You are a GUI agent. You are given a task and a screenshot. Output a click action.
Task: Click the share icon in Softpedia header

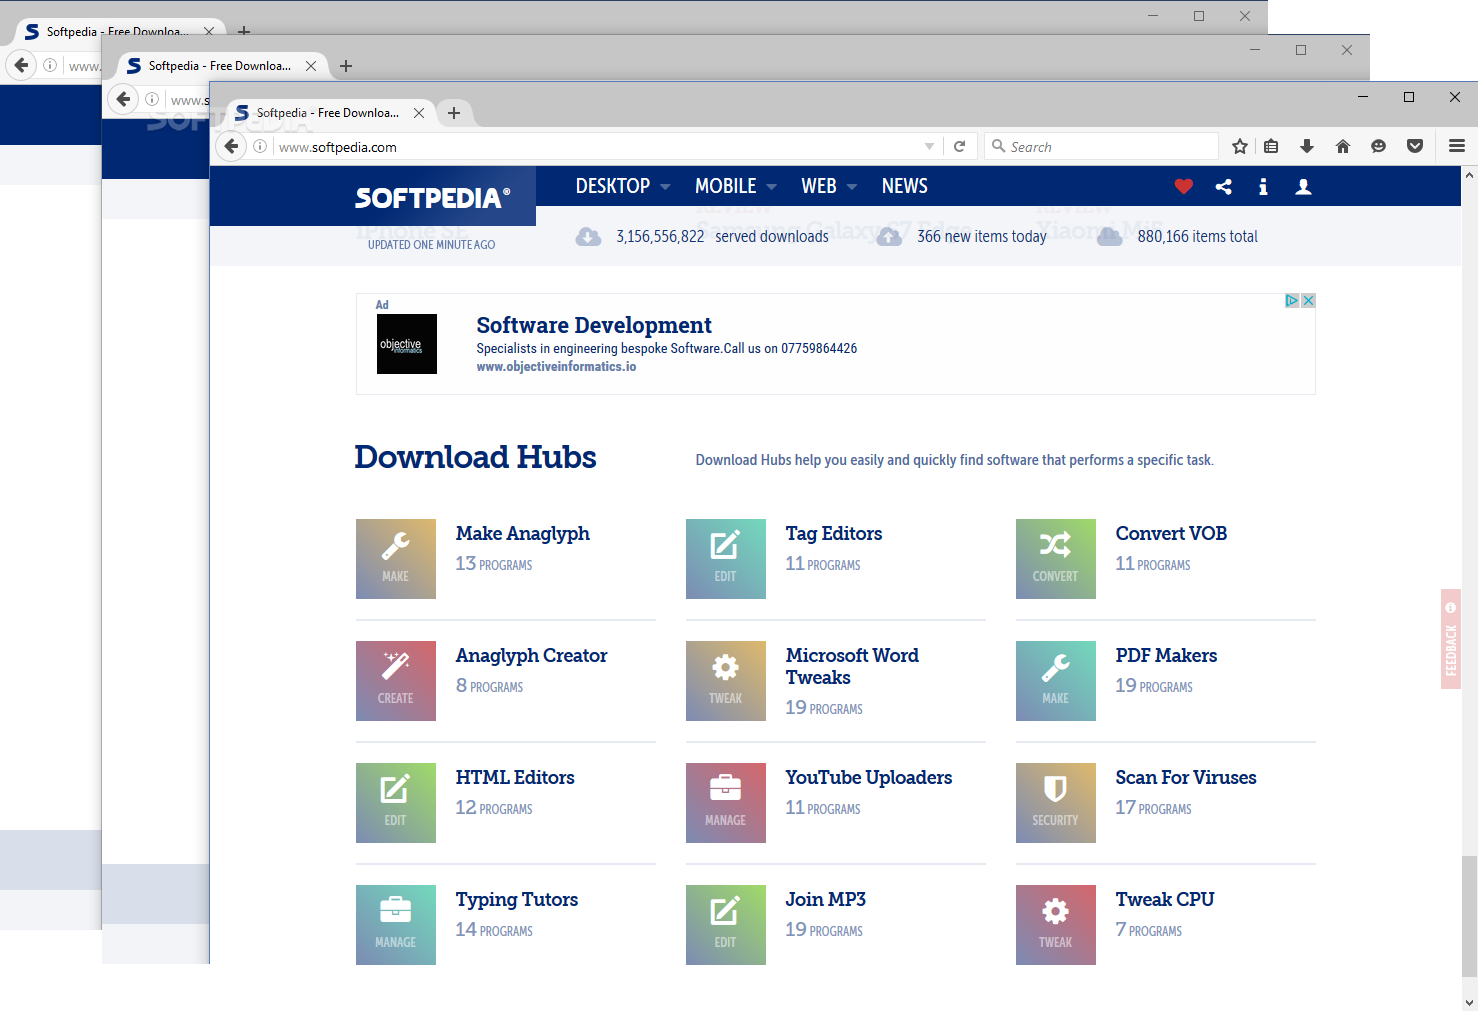[1224, 186]
